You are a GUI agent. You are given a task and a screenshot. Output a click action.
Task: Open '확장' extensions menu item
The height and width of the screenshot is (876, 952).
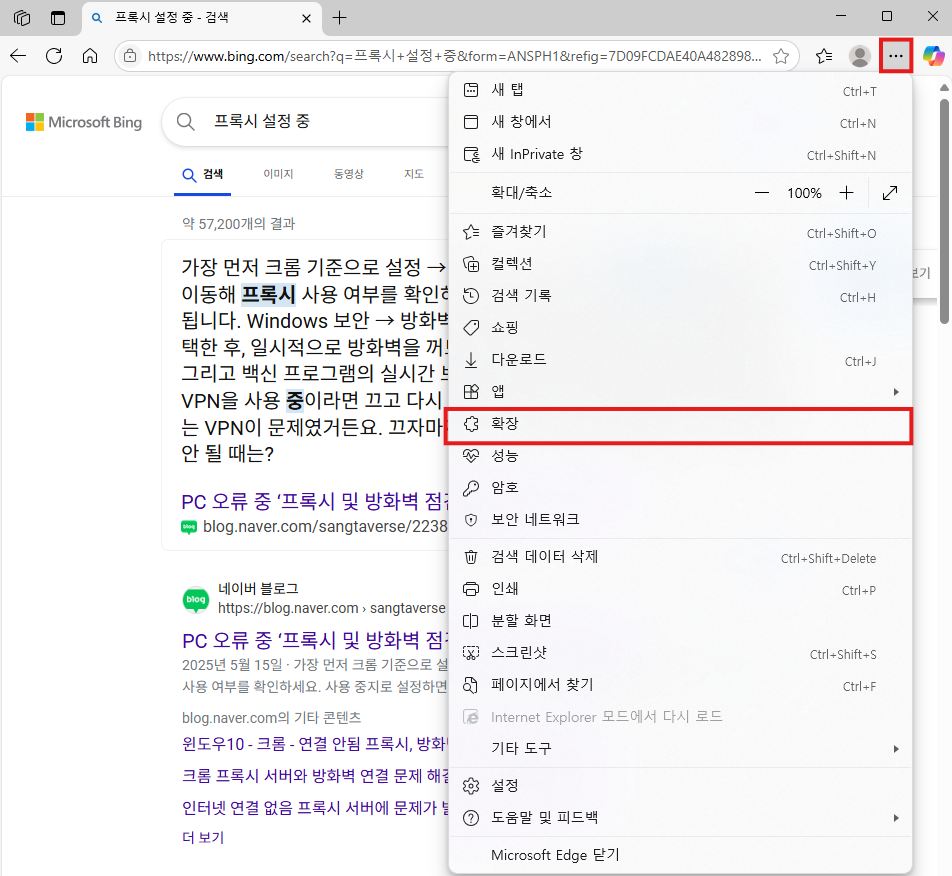680,424
